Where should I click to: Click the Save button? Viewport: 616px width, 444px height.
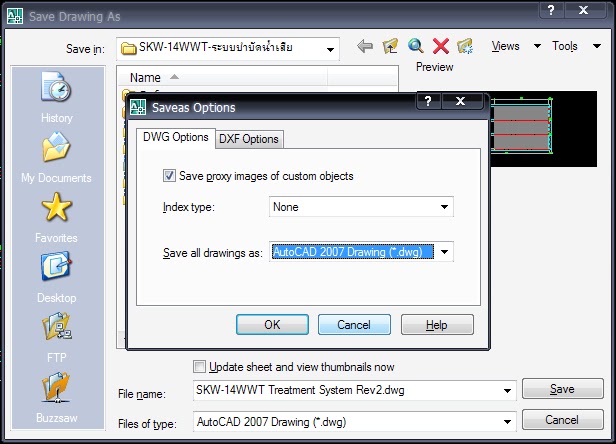coord(562,389)
